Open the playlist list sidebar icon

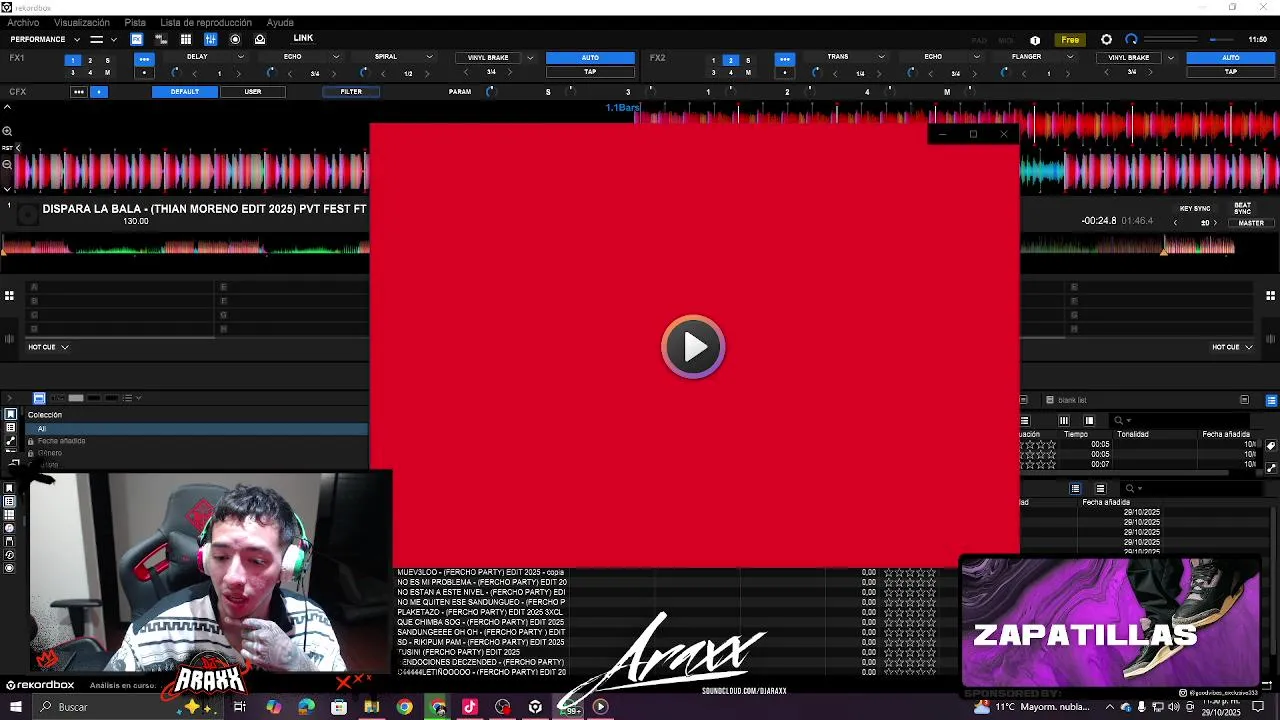pos(10,428)
